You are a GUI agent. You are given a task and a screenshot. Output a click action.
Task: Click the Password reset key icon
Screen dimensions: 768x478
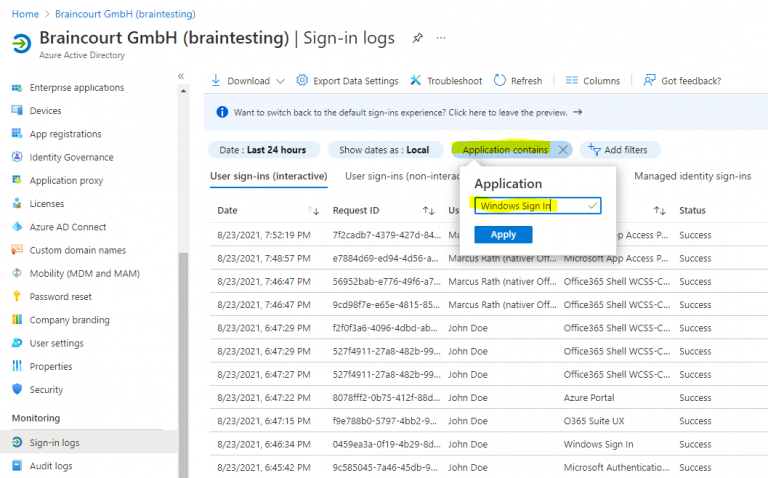(x=17, y=296)
